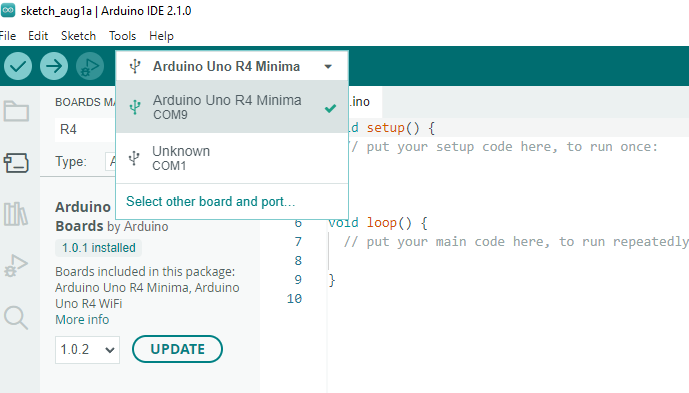This screenshot has width=689, height=393.
Task: Click line number 7 in the gutter
Action: tap(298, 242)
